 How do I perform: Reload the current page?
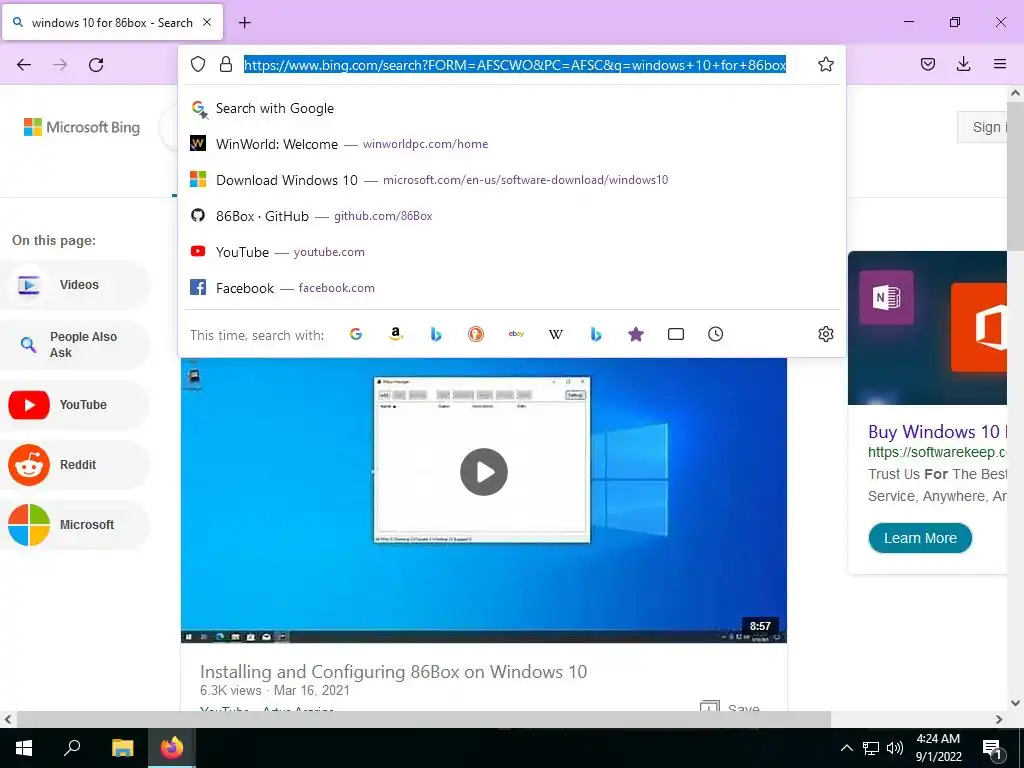click(x=96, y=65)
